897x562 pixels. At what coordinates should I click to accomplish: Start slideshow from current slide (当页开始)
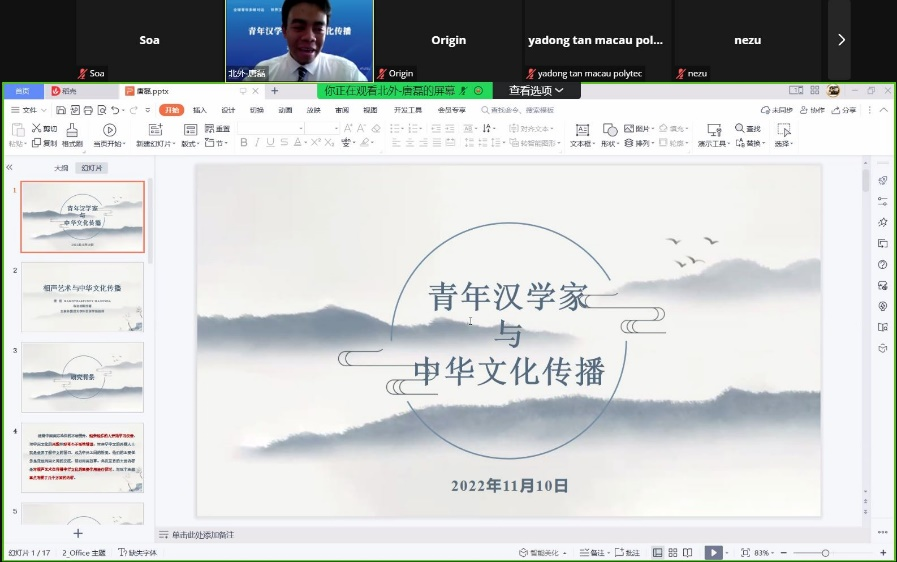(x=109, y=134)
